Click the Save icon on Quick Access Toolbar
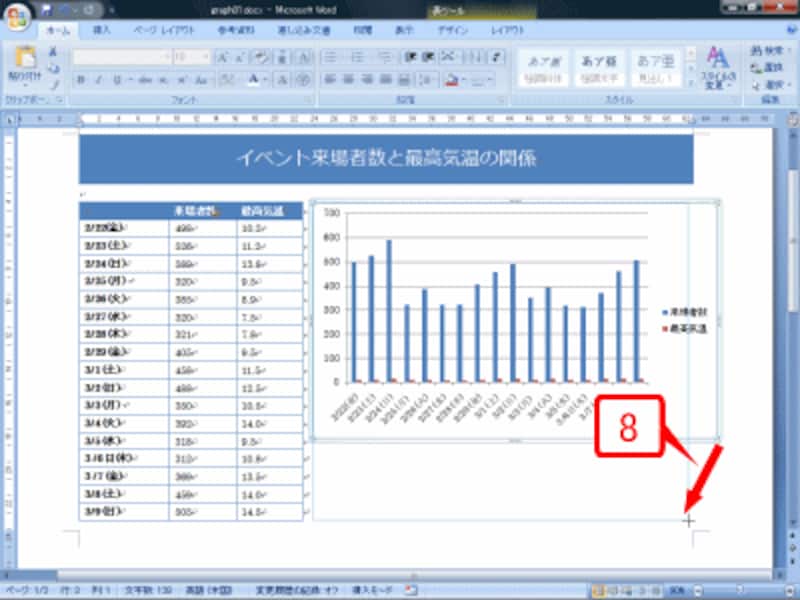This screenshot has height=600, width=800. [47, 10]
